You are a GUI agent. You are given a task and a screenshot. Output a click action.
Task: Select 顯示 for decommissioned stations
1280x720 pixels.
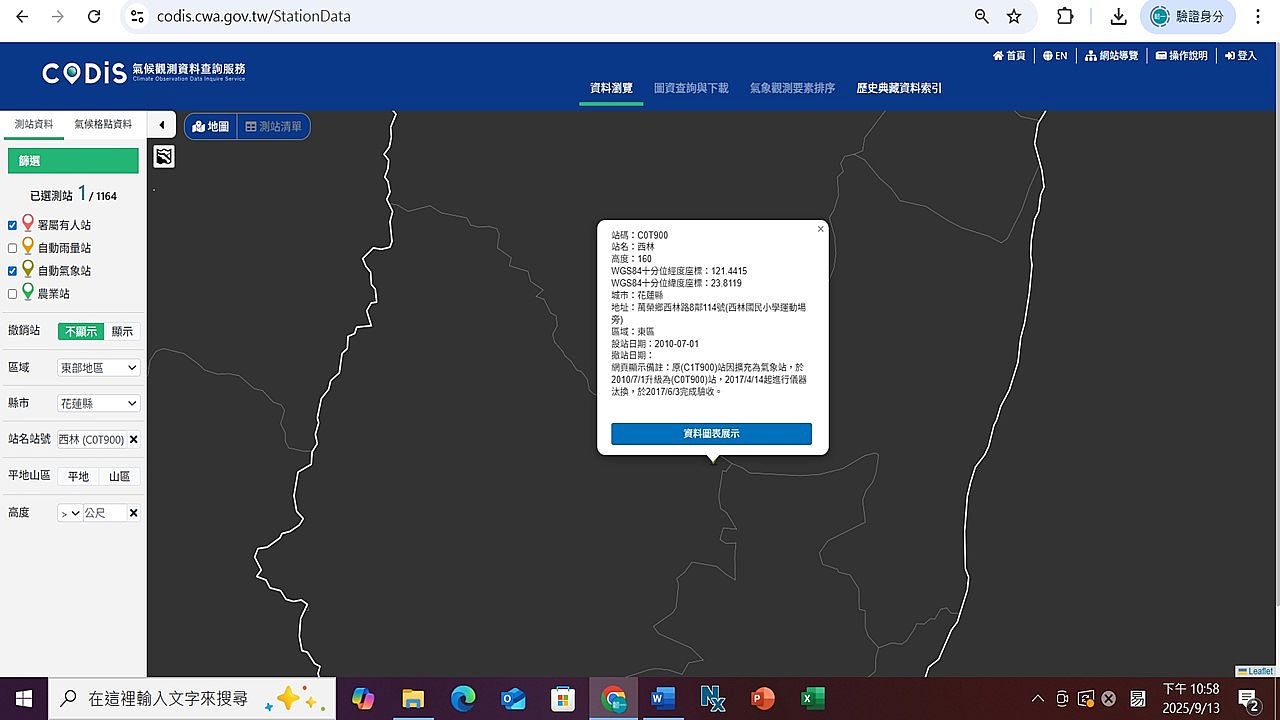122,331
